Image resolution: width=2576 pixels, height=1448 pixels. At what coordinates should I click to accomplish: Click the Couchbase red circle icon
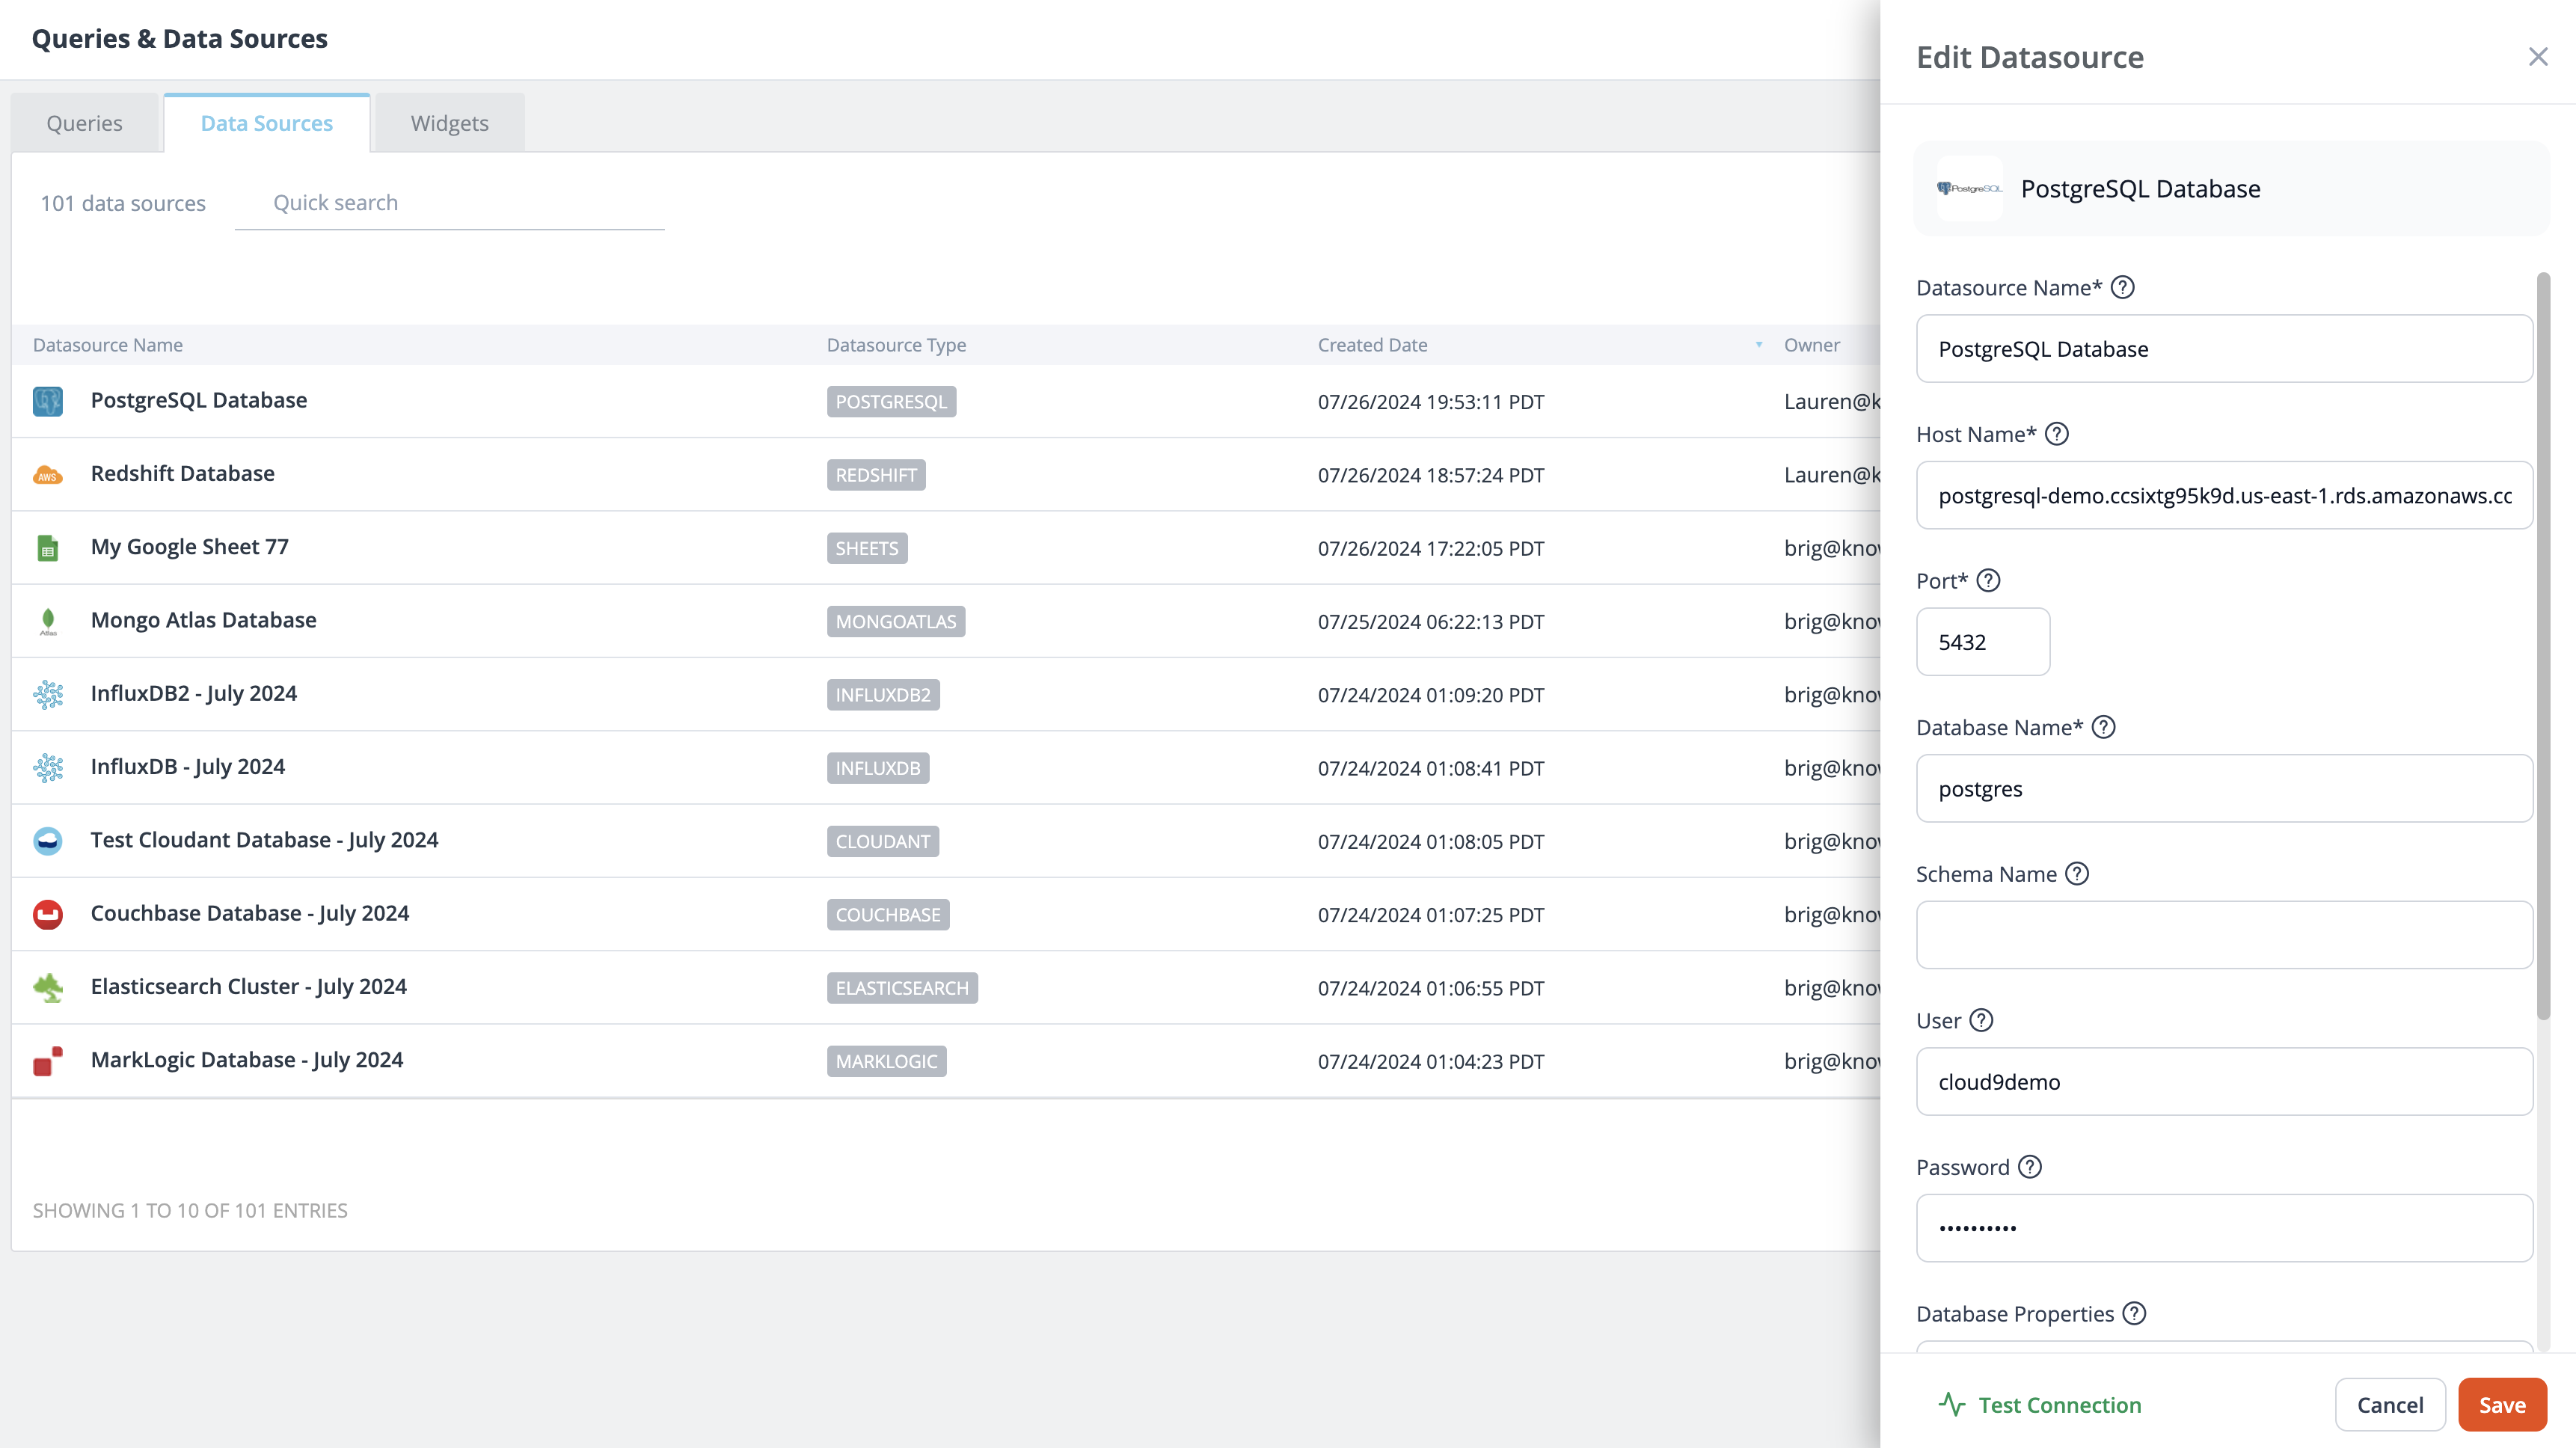(47, 914)
